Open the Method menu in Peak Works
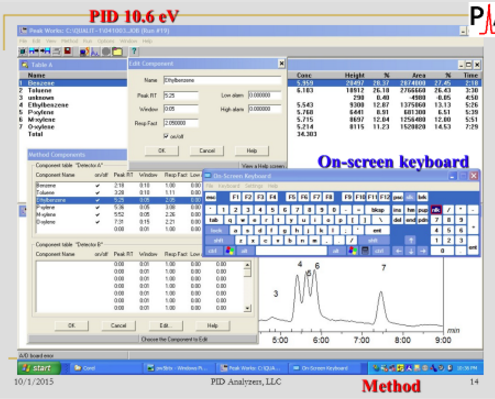Screen dimensions: 495x399 click(69, 41)
